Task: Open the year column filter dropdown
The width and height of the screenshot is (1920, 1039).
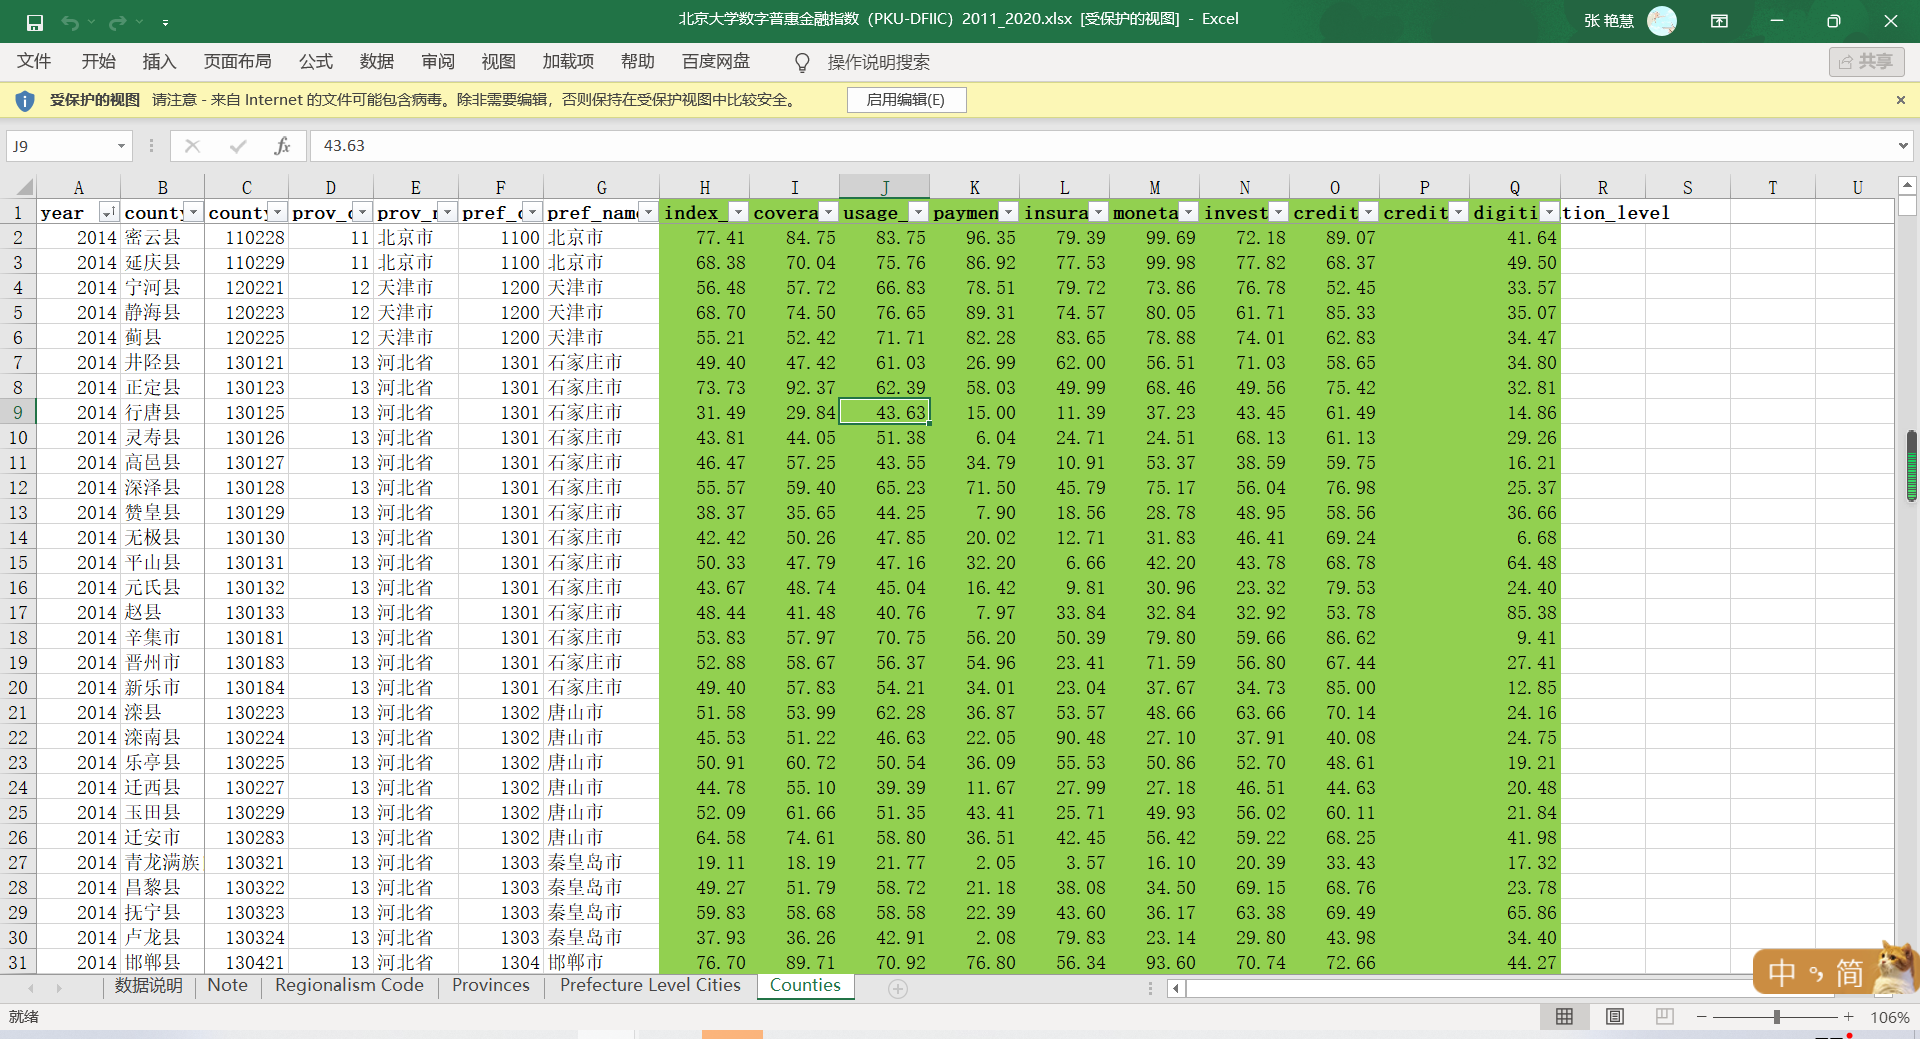Action: [x=108, y=213]
